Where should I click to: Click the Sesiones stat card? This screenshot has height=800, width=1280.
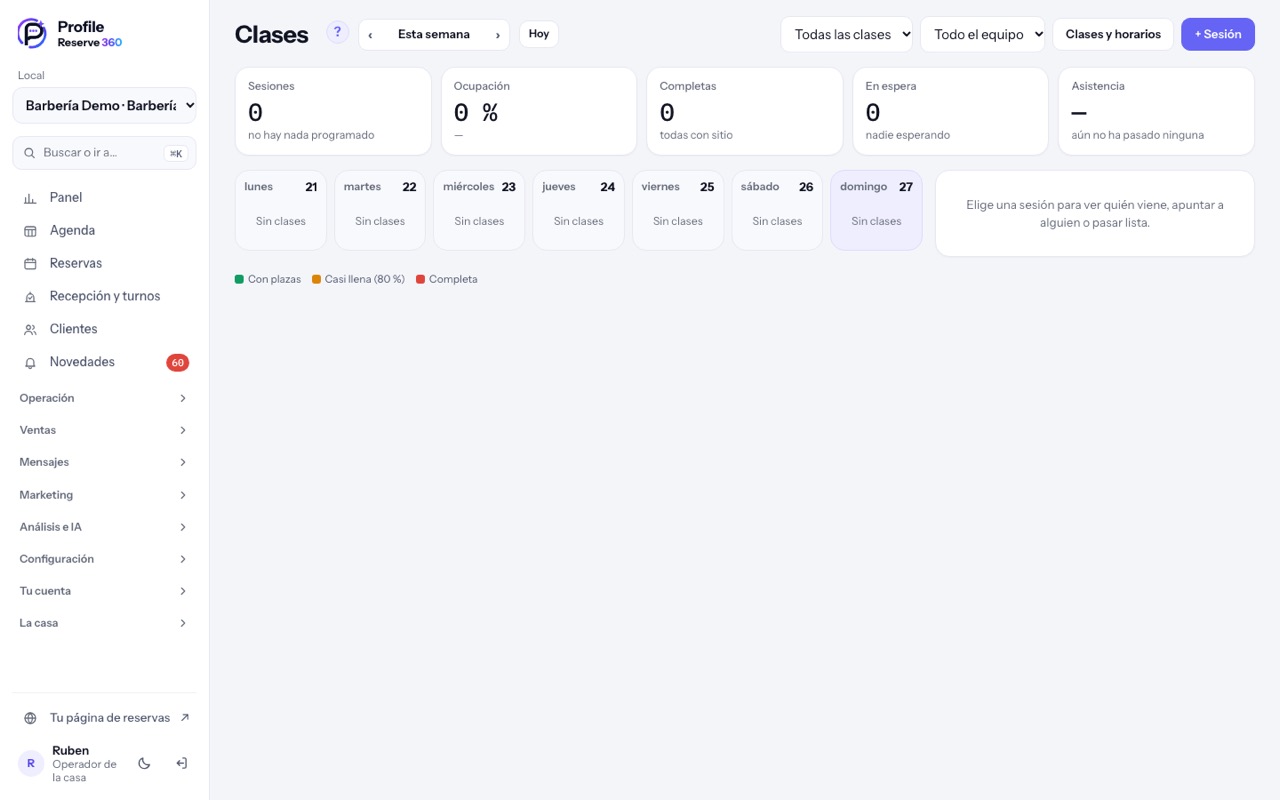[333, 111]
